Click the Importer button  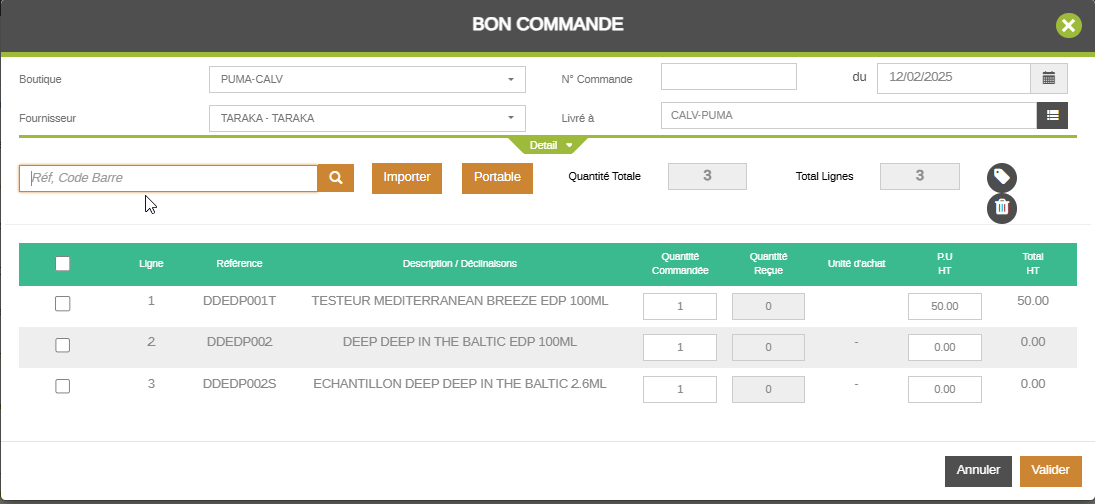tap(407, 178)
